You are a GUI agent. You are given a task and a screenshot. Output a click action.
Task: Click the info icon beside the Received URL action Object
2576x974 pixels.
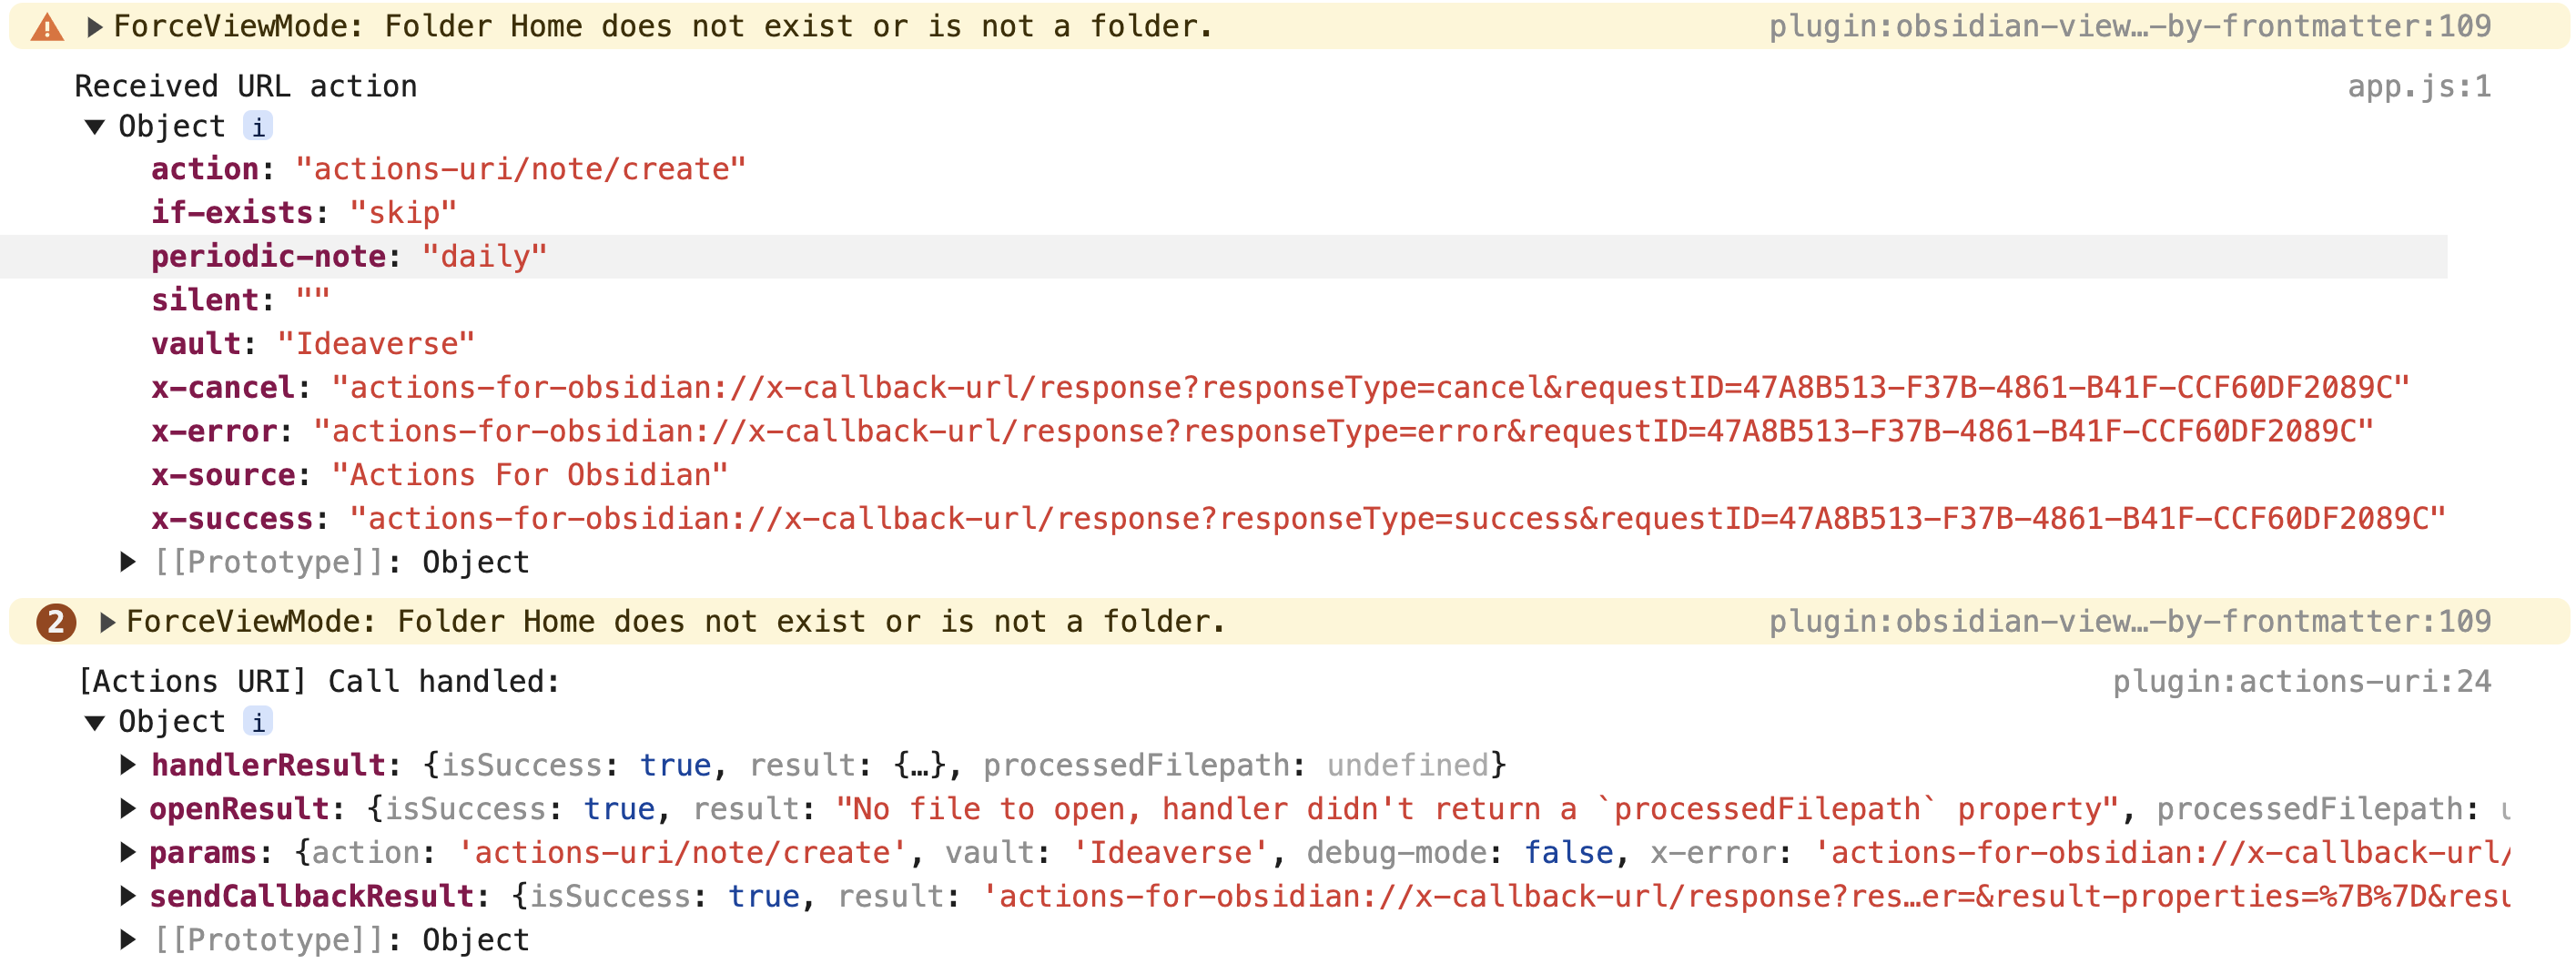258,127
